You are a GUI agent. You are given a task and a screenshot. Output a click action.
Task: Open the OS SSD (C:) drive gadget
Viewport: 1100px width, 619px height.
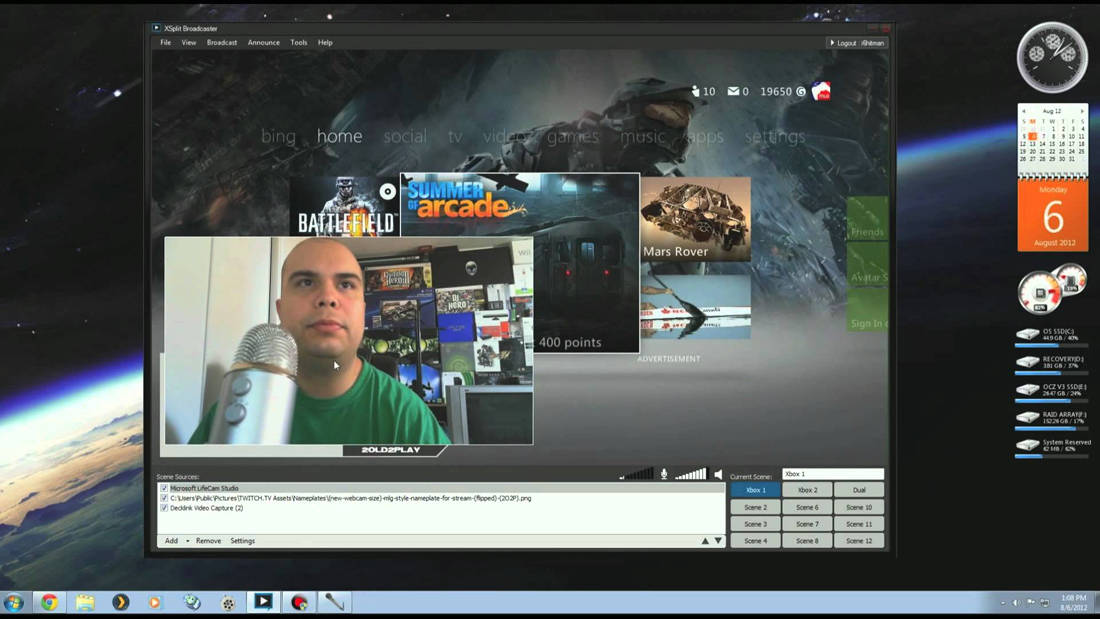1052,336
